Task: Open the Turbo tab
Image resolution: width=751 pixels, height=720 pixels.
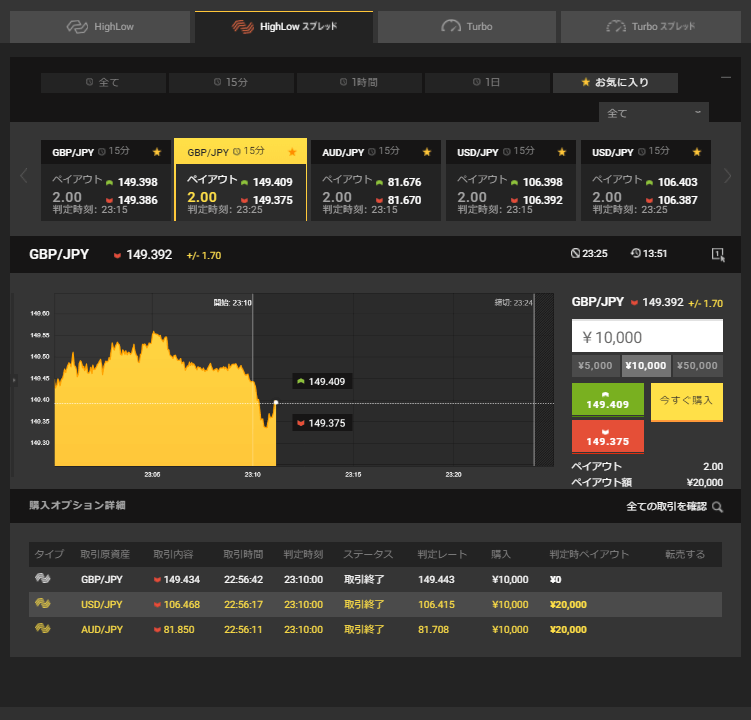Action: coord(467,27)
